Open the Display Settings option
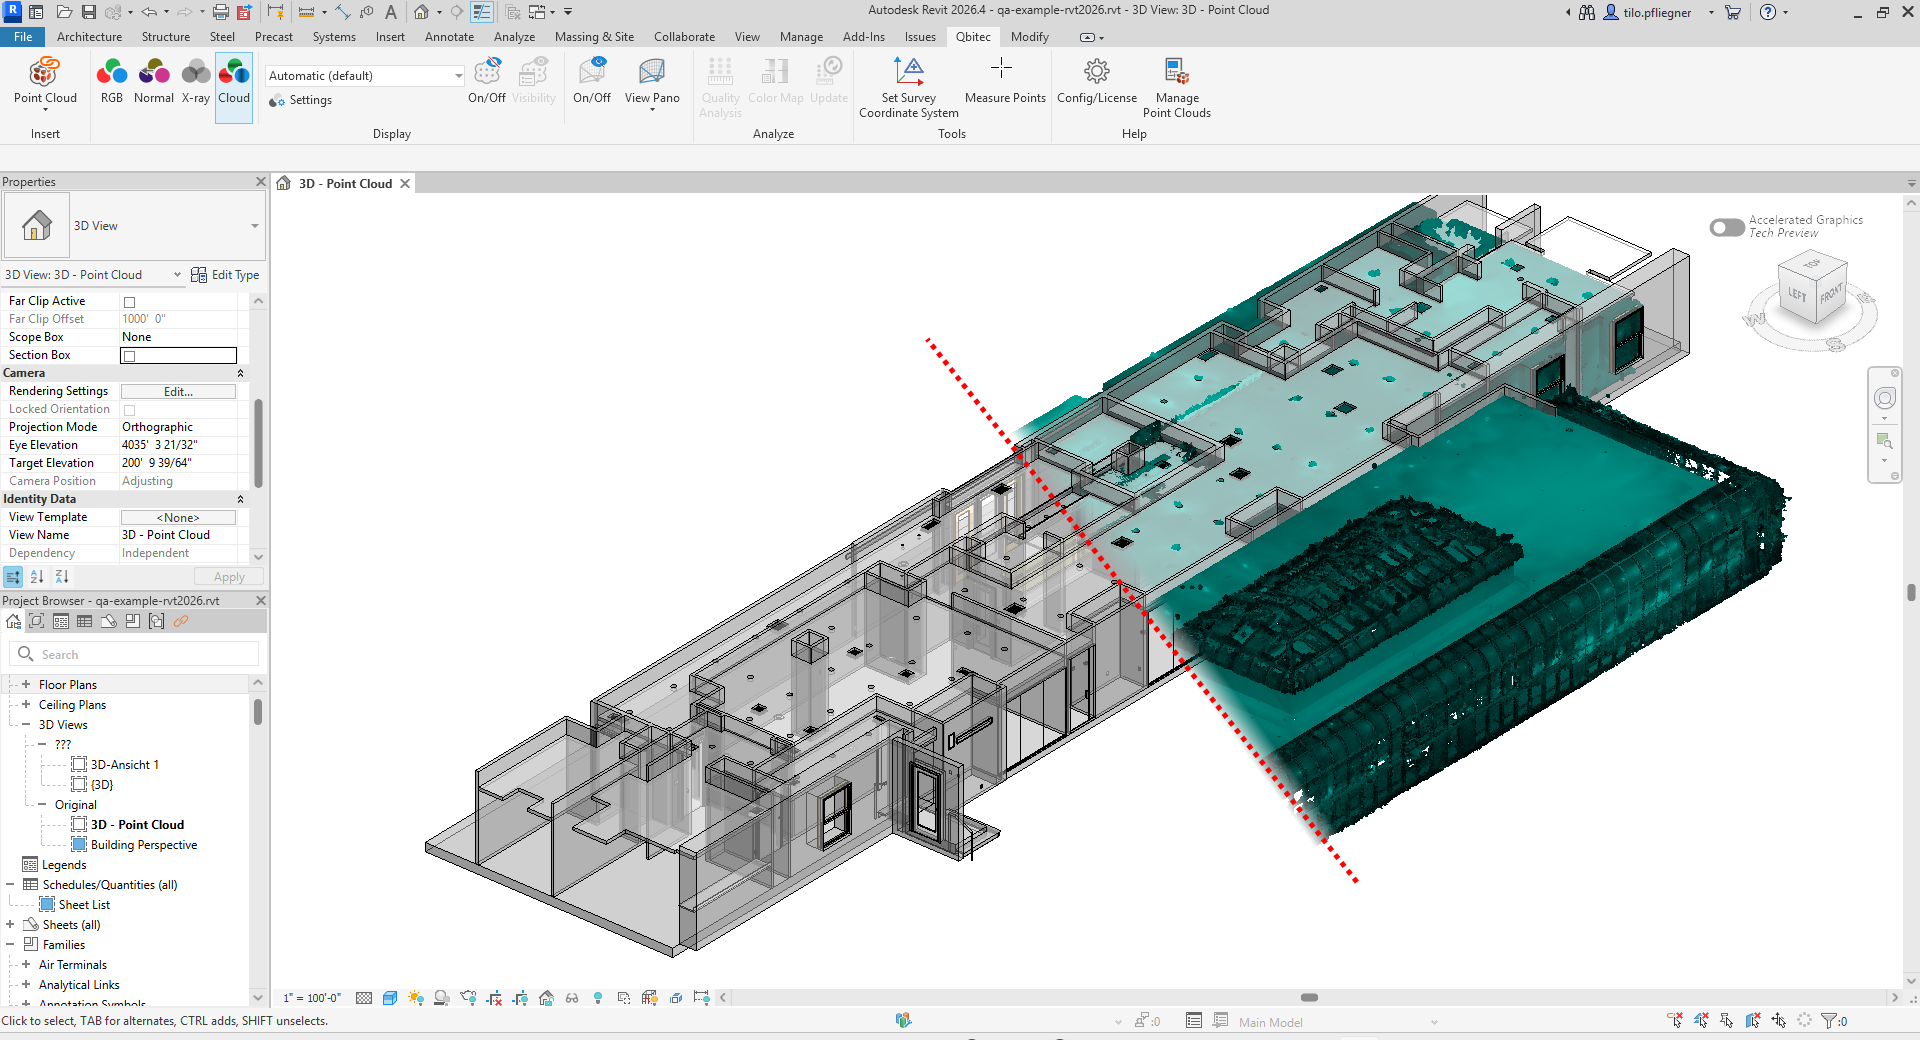Image resolution: width=1920 pixels, height=1040 pixels. pyautogui.click(x=300, y=101)
